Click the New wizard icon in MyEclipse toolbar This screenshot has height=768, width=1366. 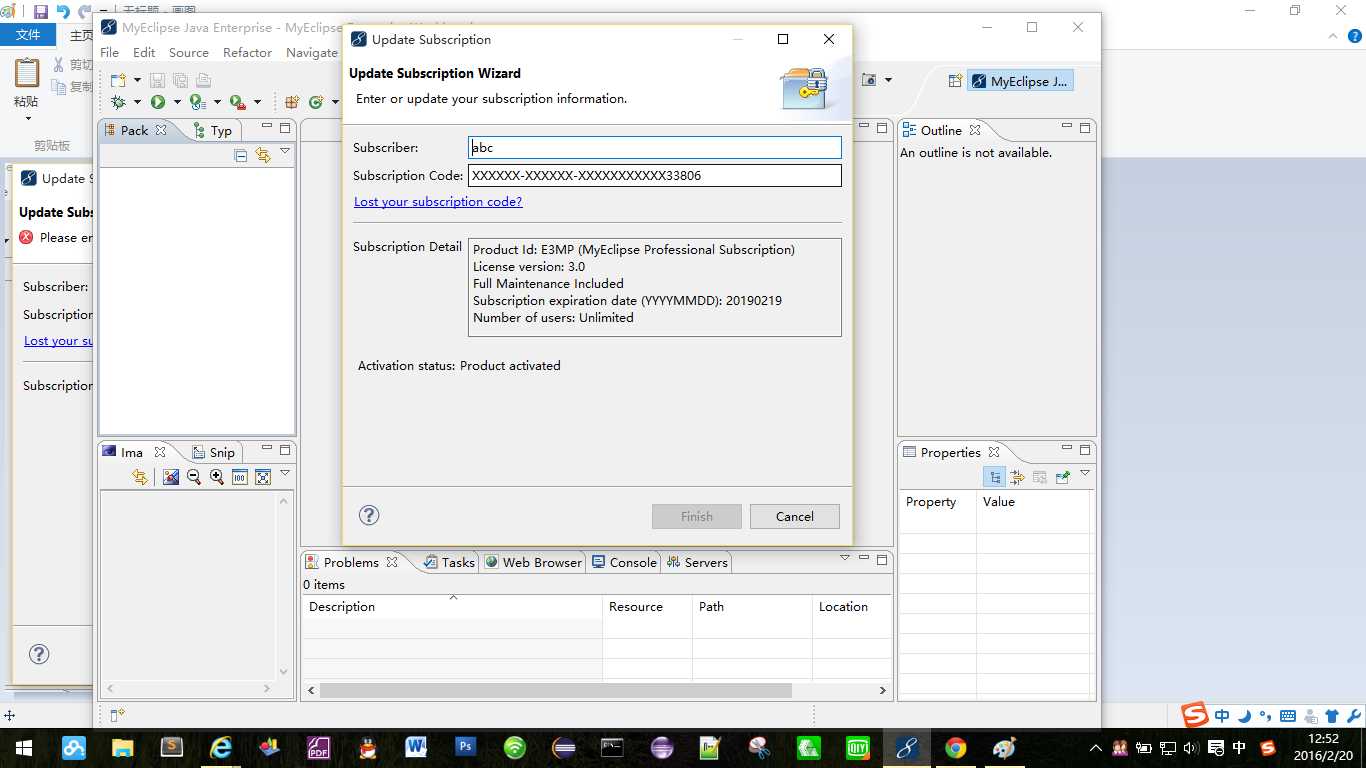(117, 80)
